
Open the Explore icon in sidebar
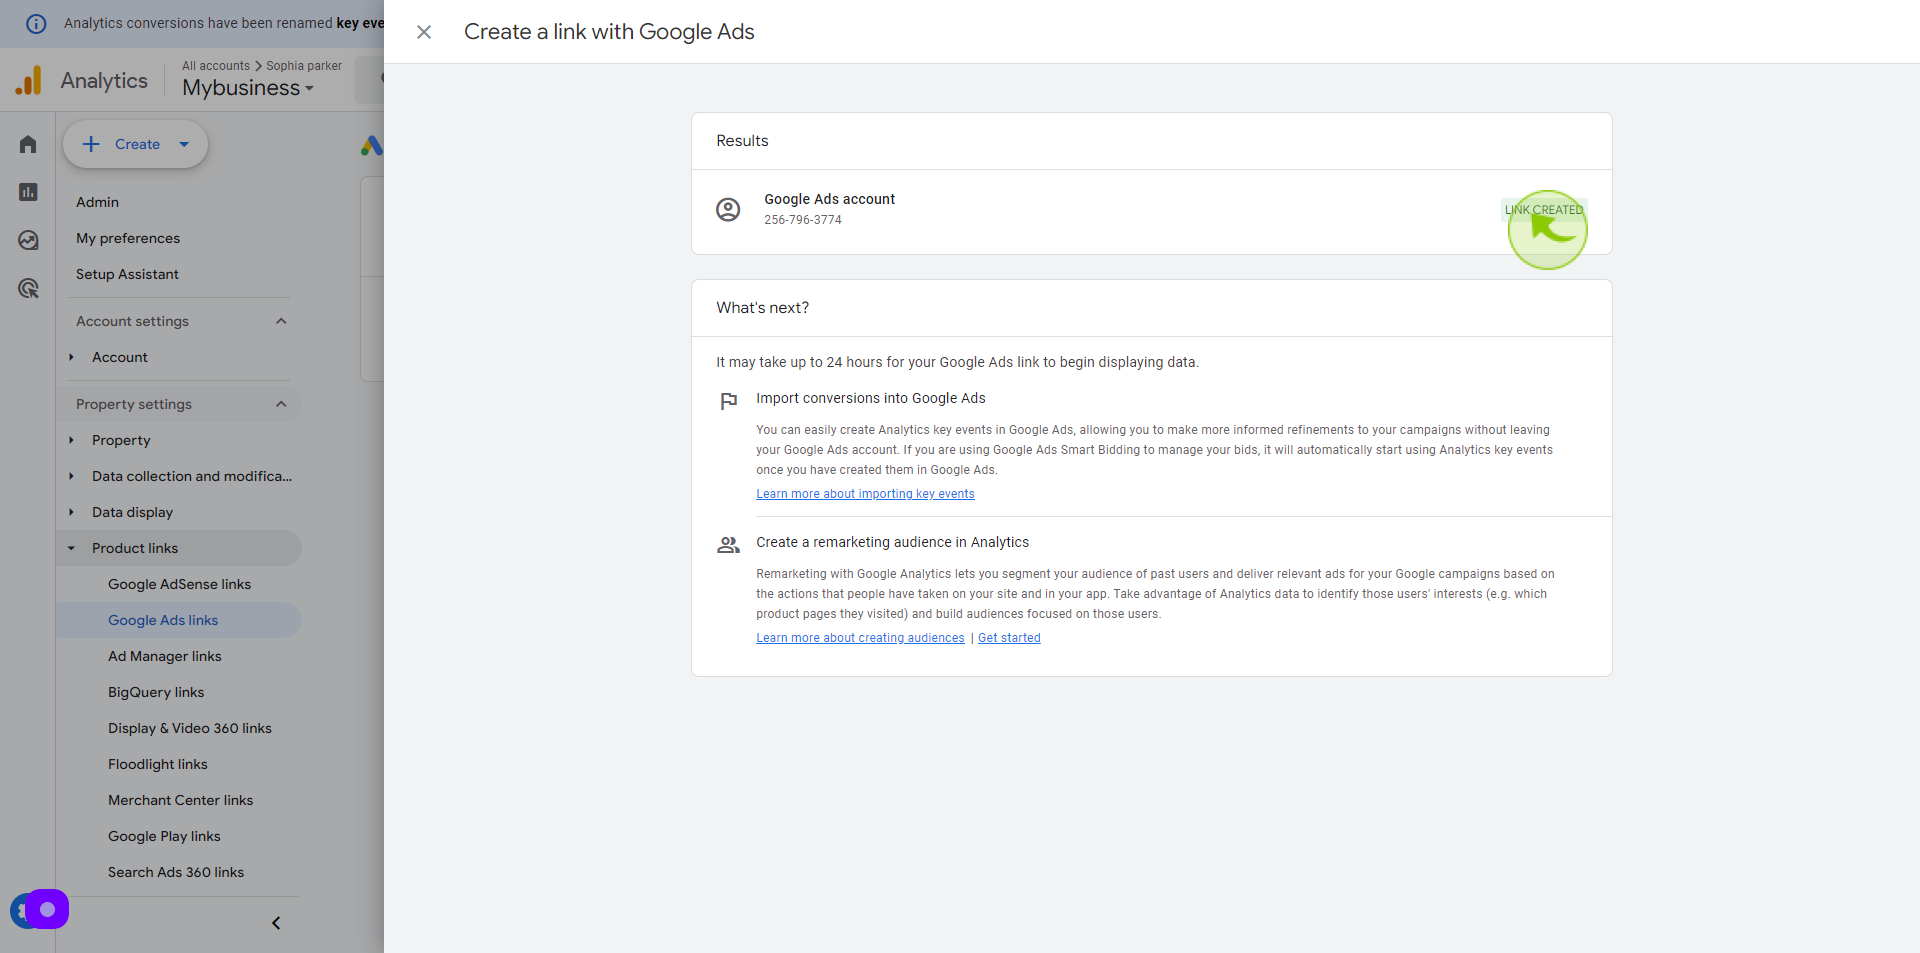point(28,240)
